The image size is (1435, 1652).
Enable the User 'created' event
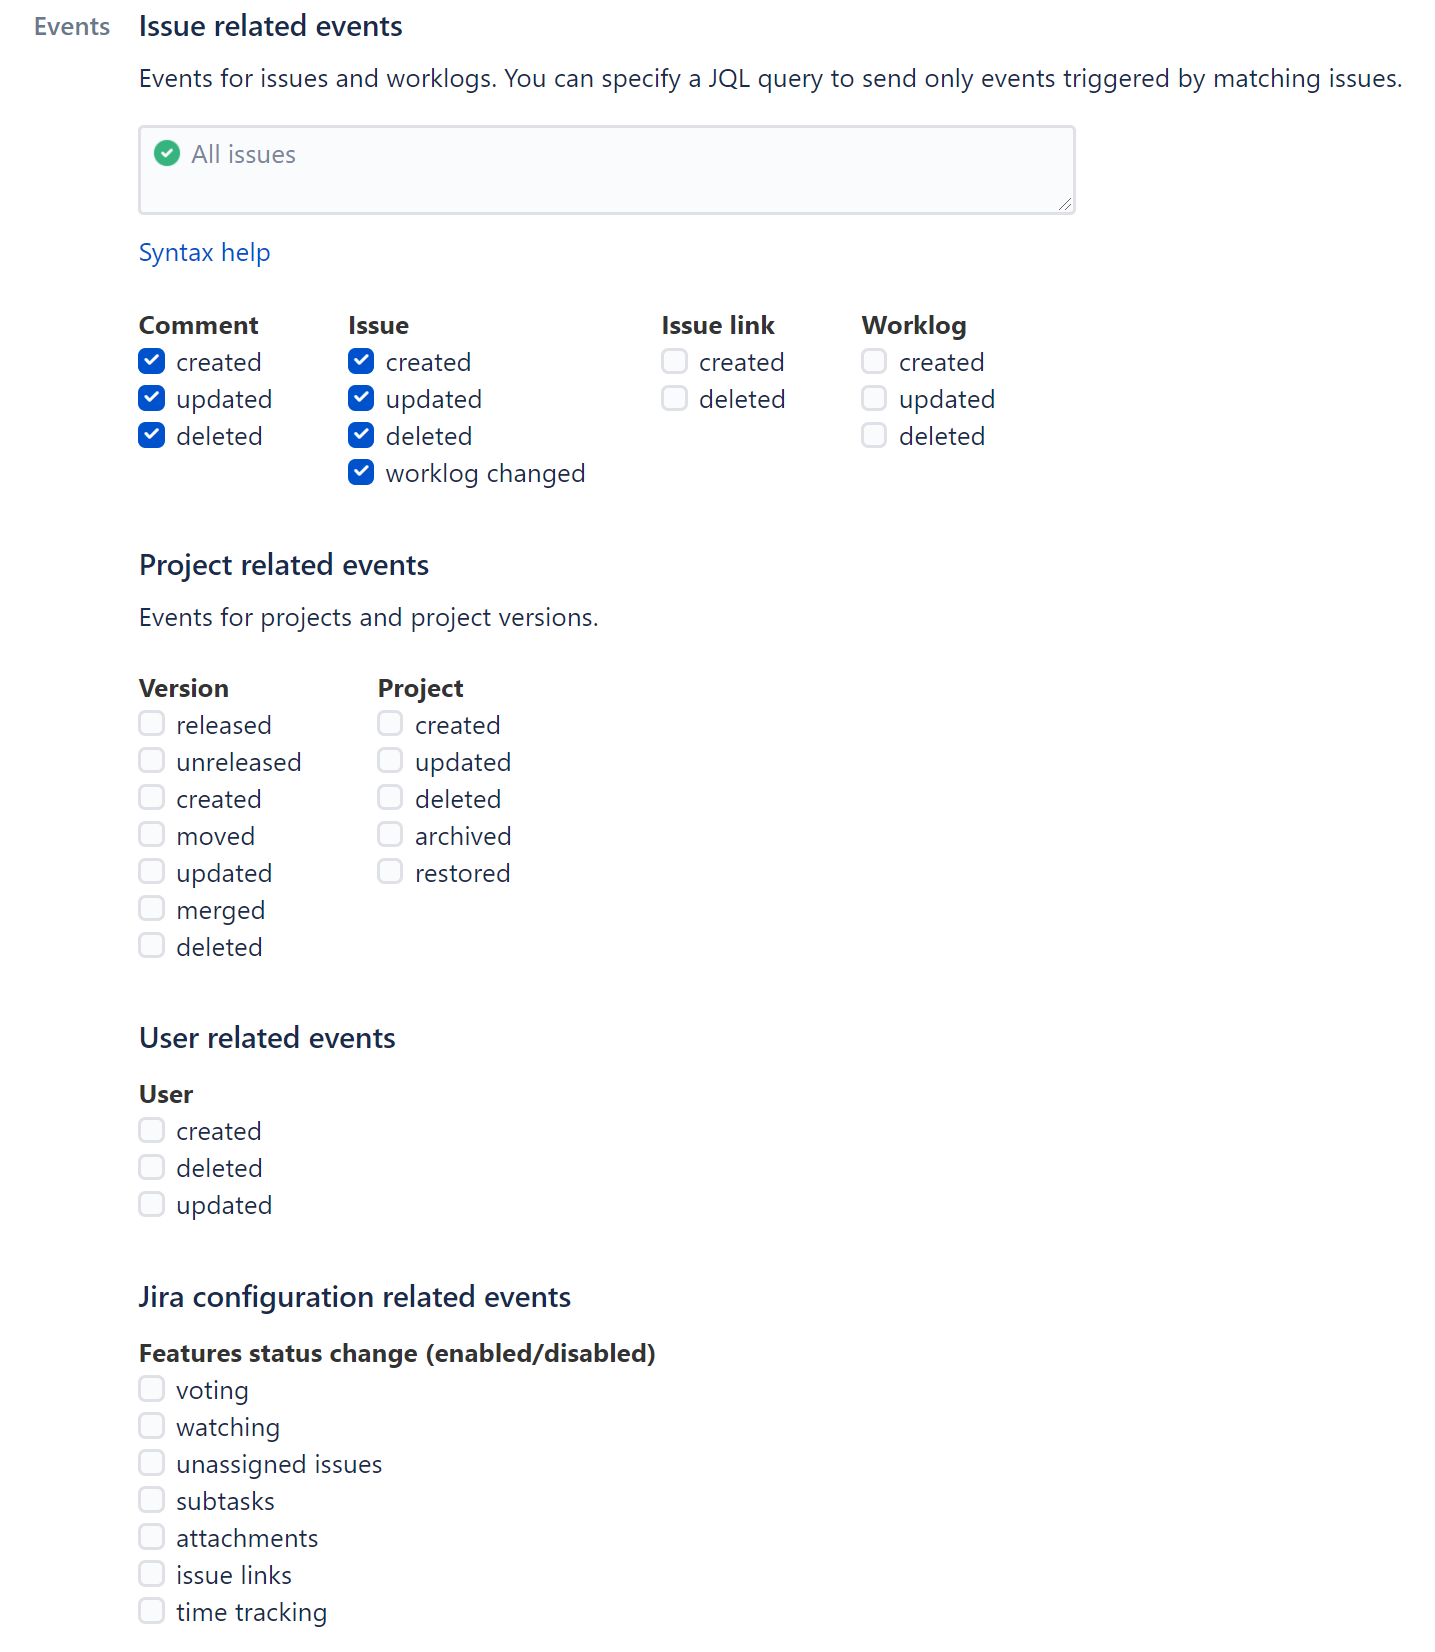(x=151, y=1129)
